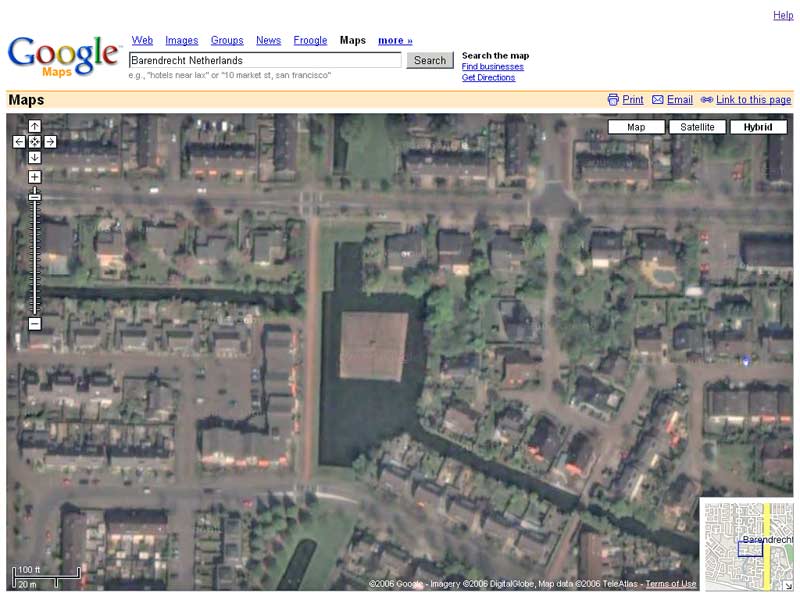Pan the map left with arrow
The image size is (800, 600).
pos(19,142)
